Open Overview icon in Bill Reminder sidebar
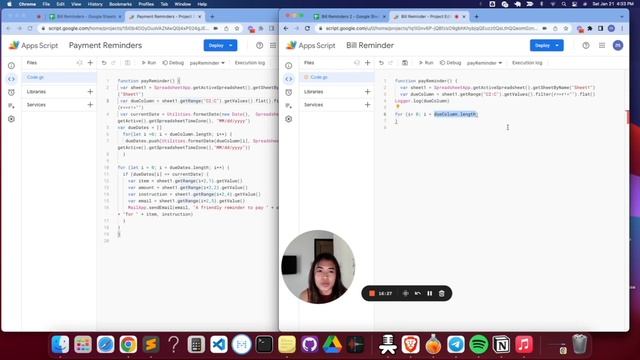The width and height of the screenshot is (640, 360). click(x=289, y=65)
